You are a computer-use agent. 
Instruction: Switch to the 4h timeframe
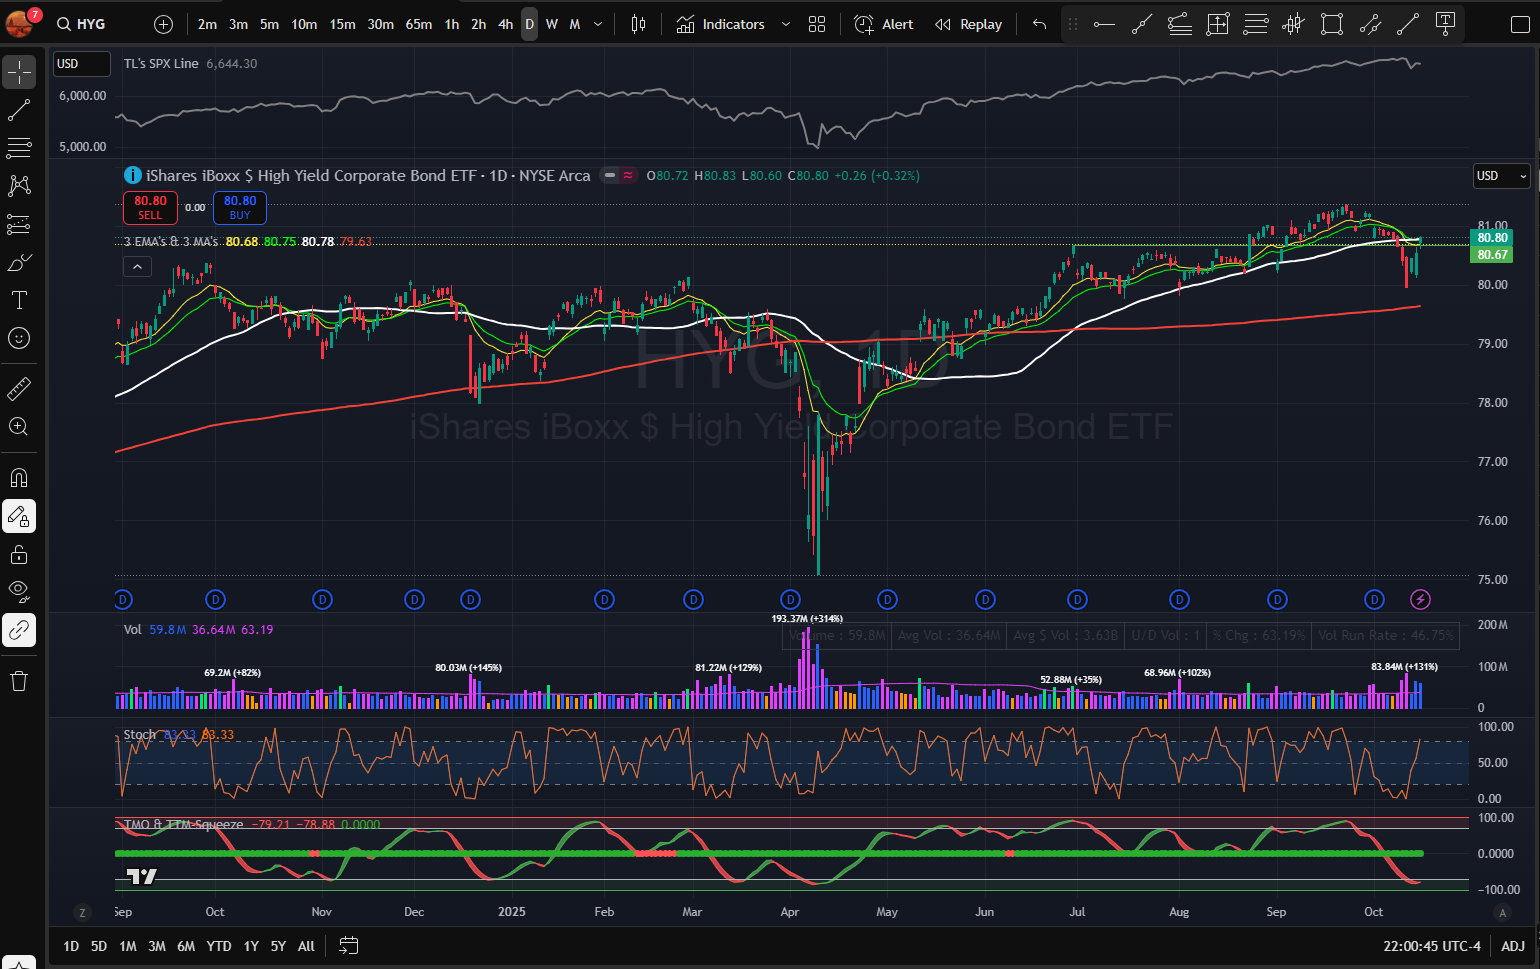505,24
